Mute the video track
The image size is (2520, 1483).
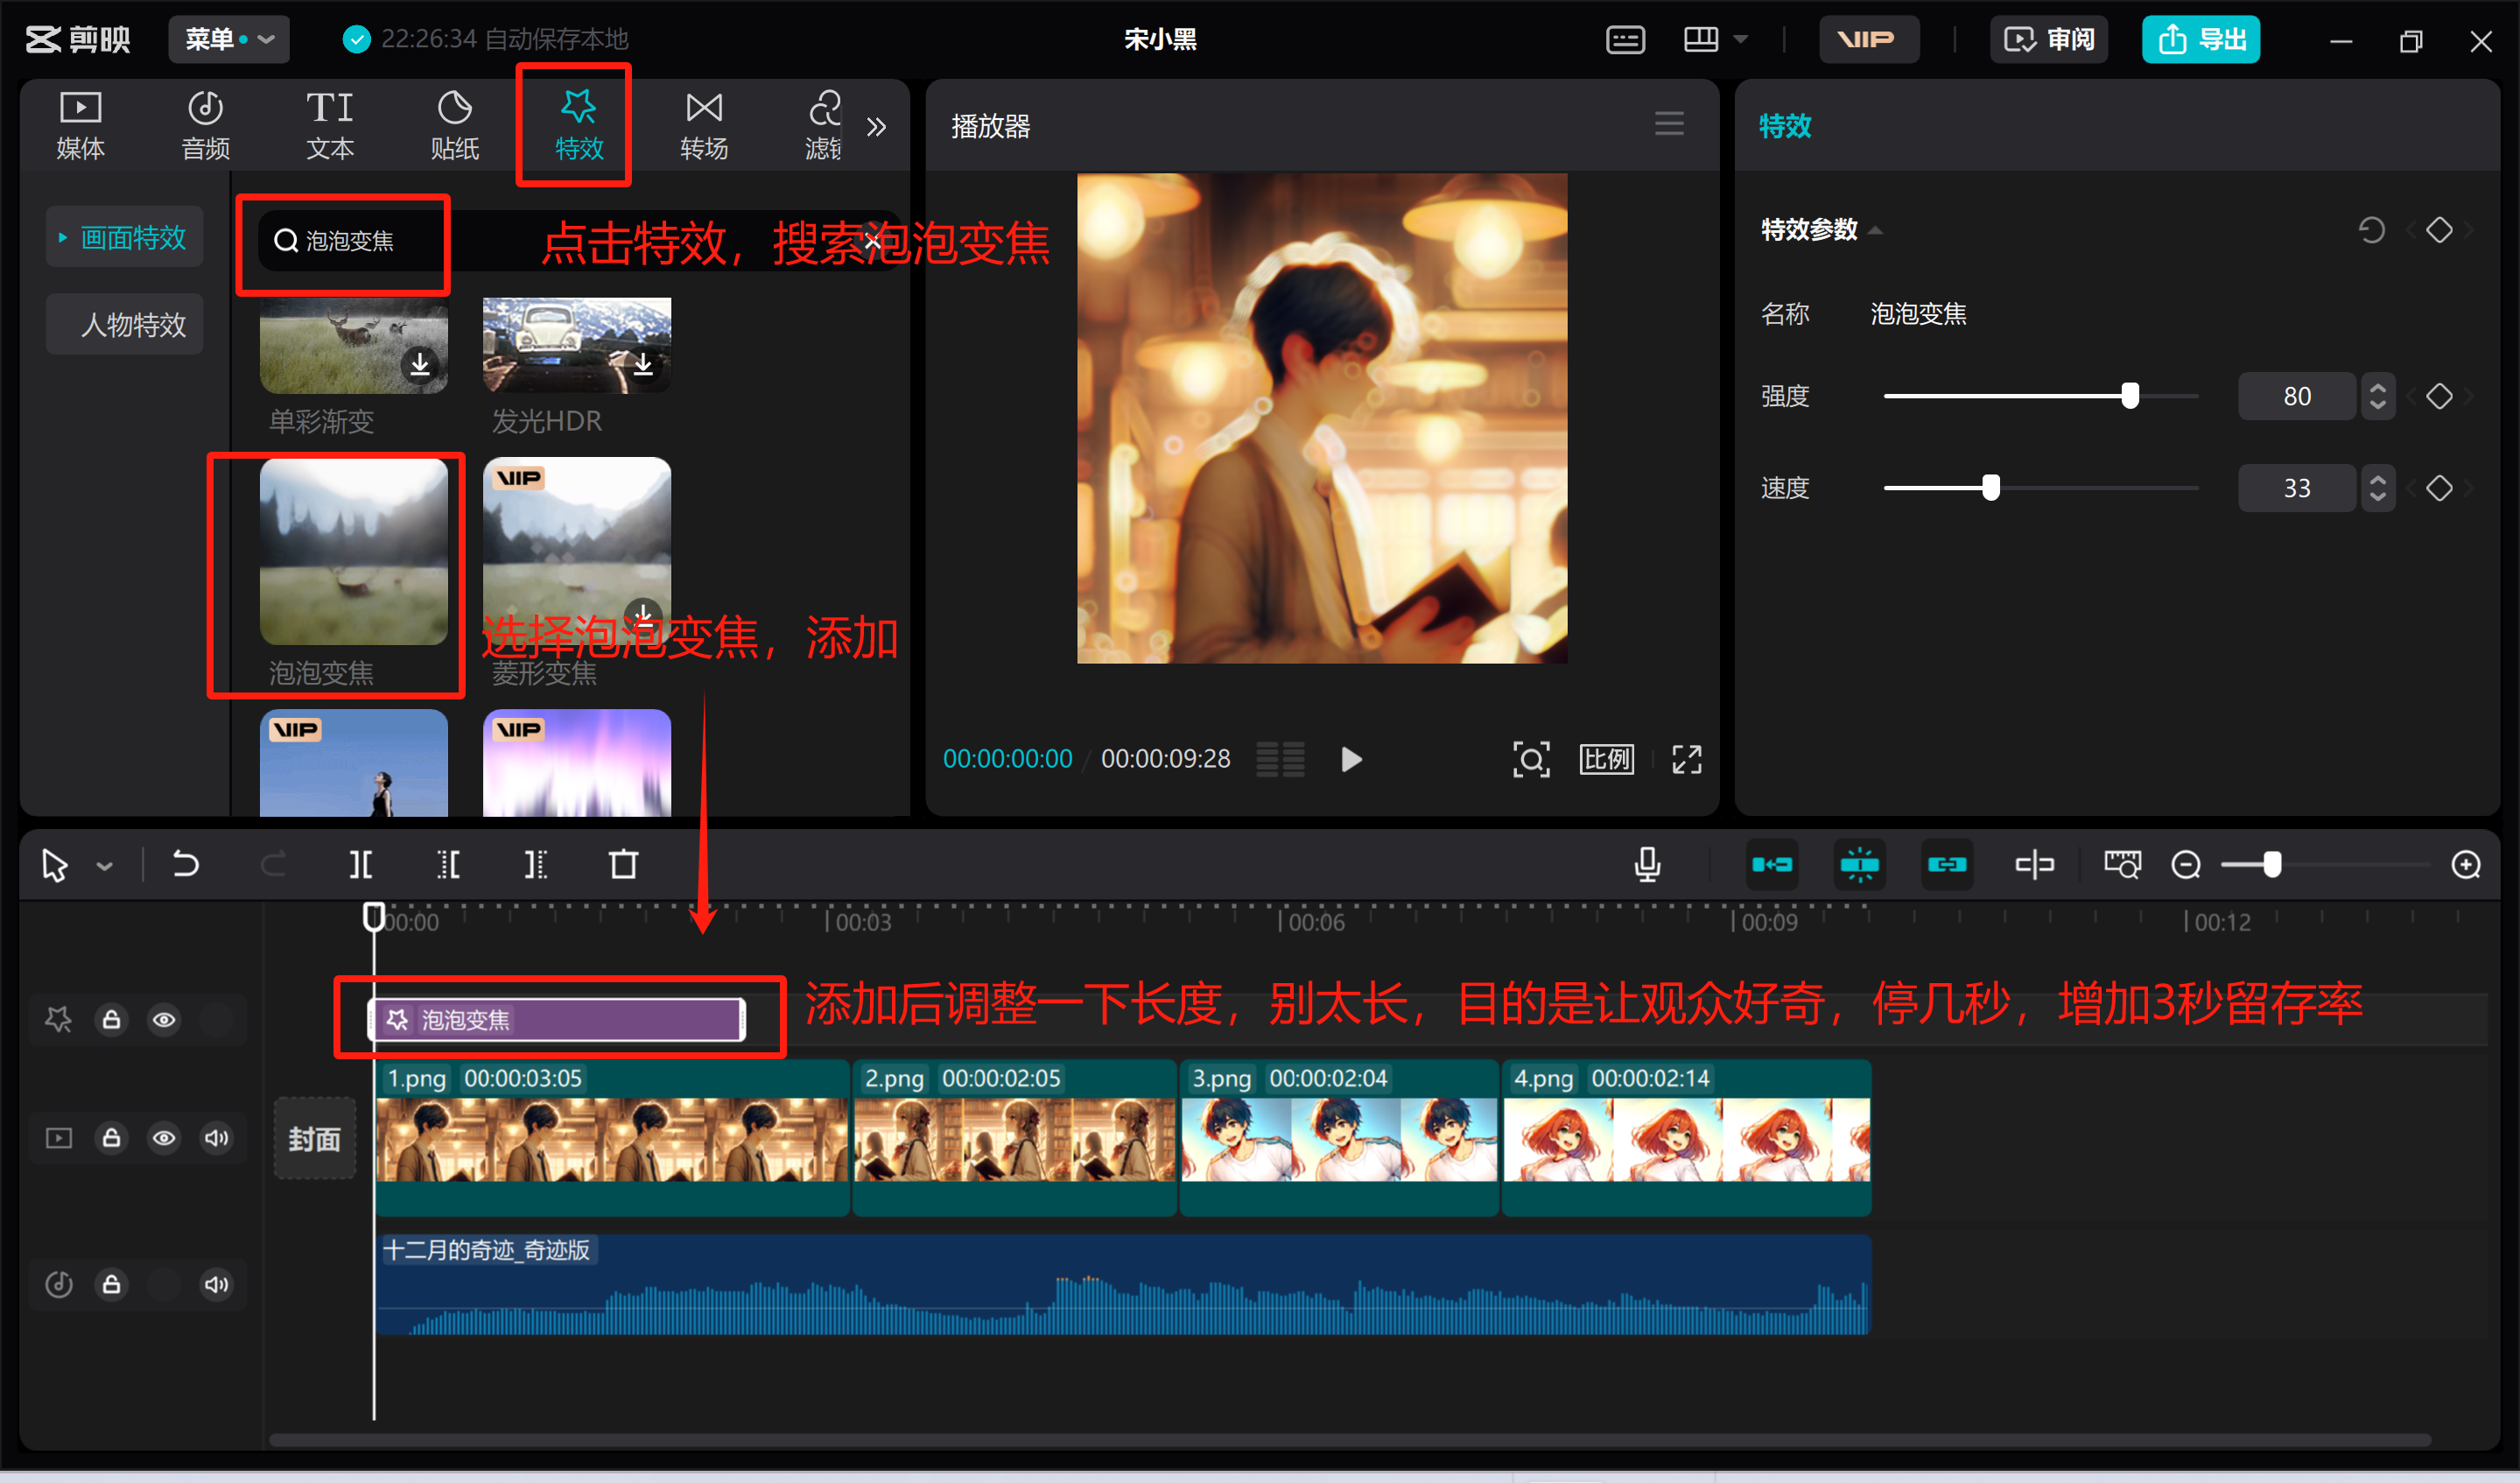click(216, 1138)
